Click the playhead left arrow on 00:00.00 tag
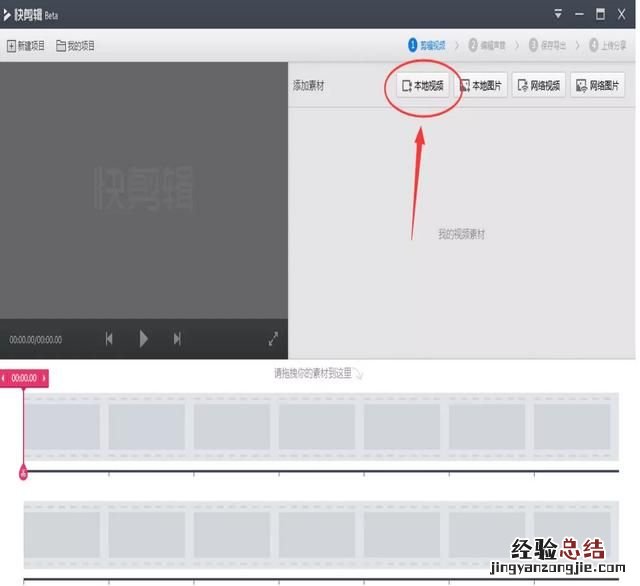This screenshot has height=586, width=640. (x=4, y=378)
